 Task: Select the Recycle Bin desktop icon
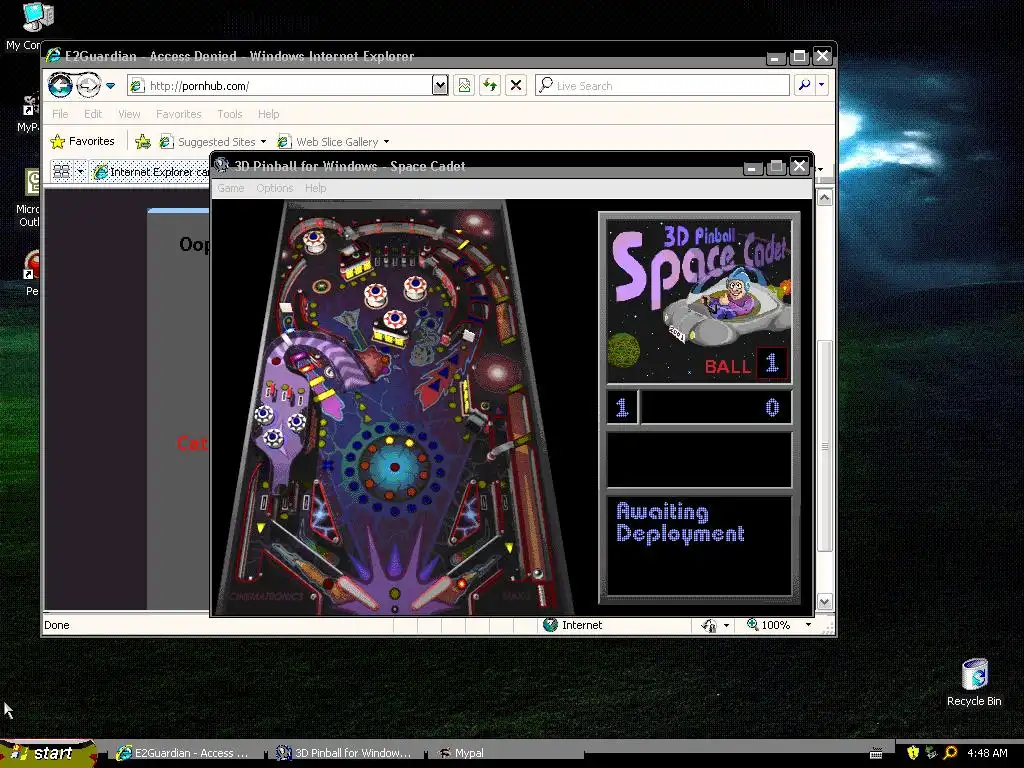tap(974, 682)
